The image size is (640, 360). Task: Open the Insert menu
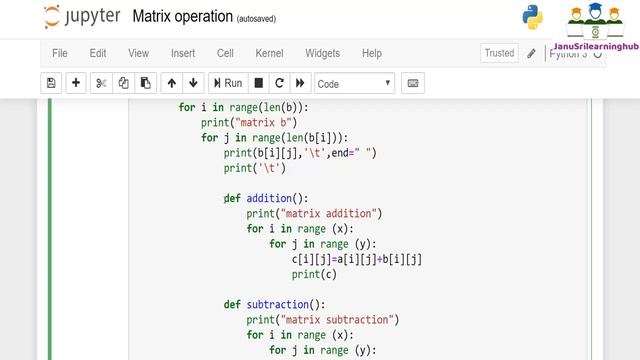(183, 53)
